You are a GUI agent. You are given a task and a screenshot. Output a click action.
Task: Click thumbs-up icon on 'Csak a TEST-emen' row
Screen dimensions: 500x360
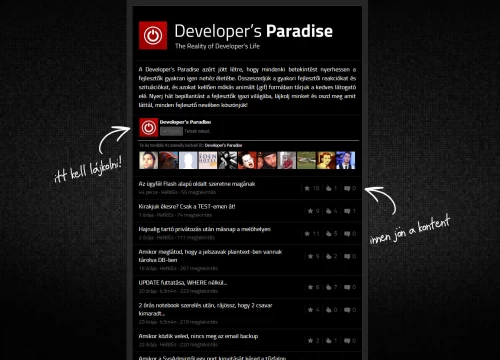(x=329, y=211)
